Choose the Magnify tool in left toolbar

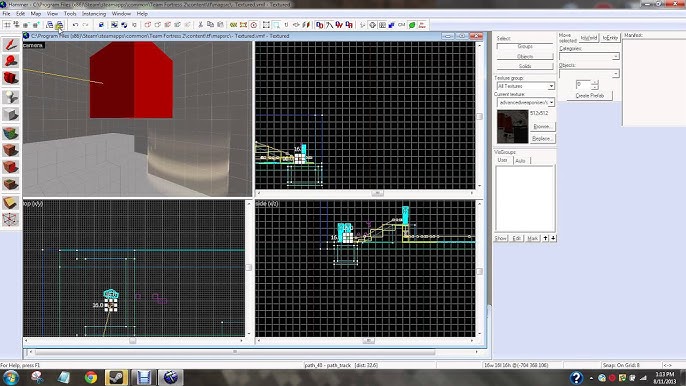10,61
